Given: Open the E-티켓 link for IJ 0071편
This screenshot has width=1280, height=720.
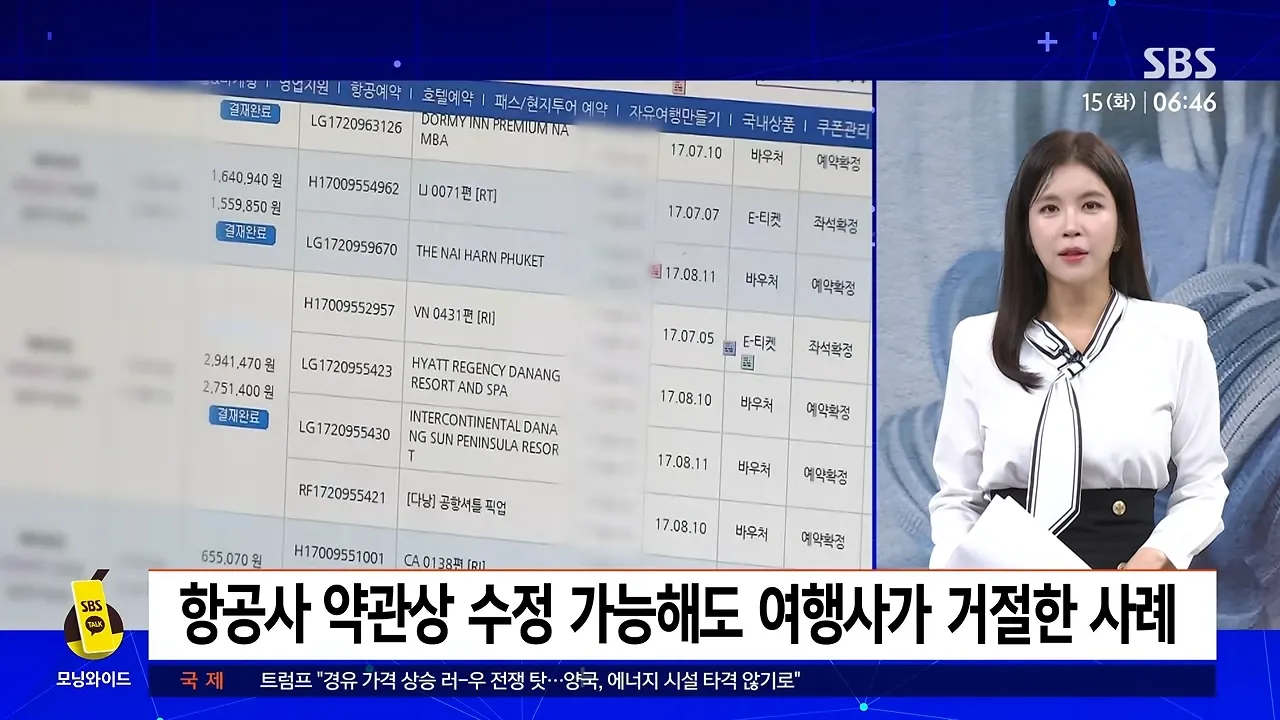Looking at the screenshot, I should pyautogui.click(x=764, y=218).
